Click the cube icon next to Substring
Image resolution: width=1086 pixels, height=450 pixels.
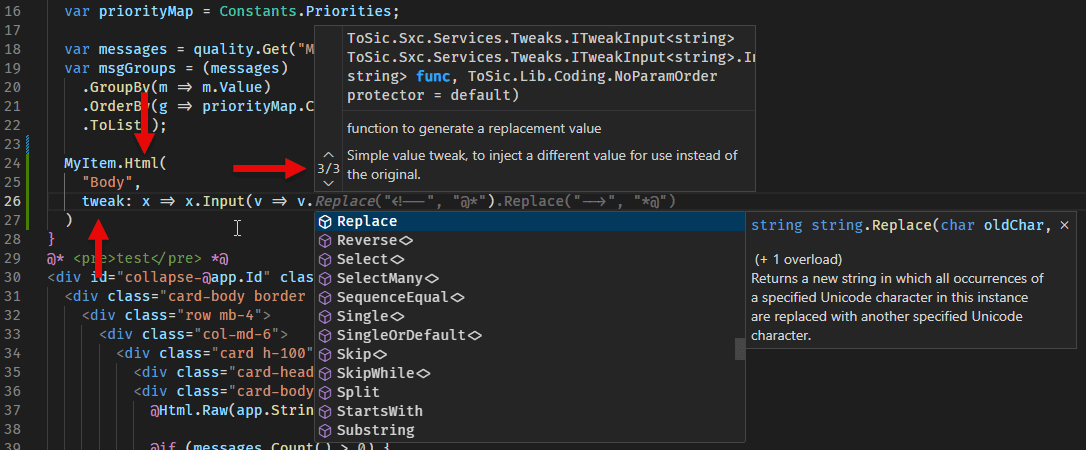[x=325, y=431]
